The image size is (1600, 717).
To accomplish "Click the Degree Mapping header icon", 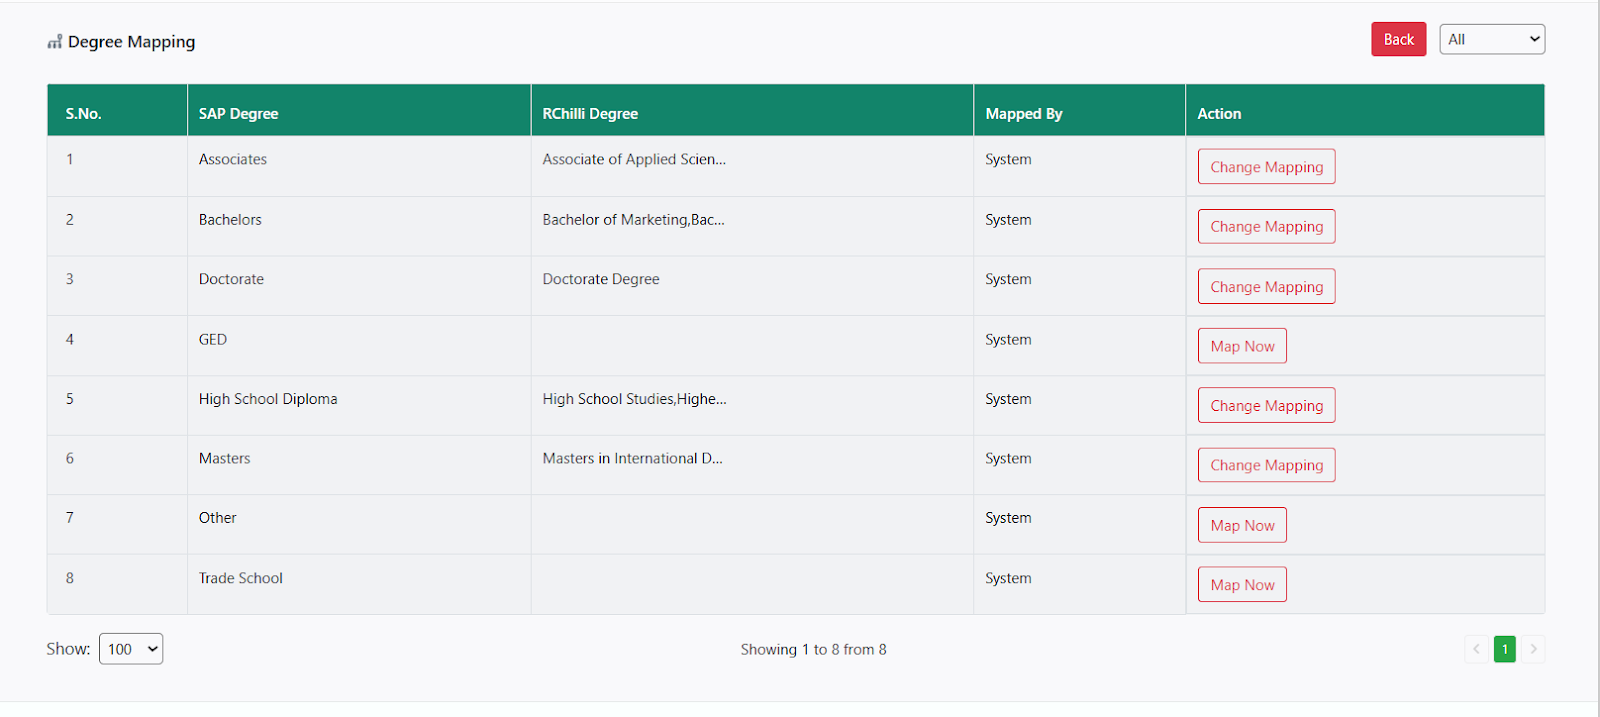I will 54,42.
